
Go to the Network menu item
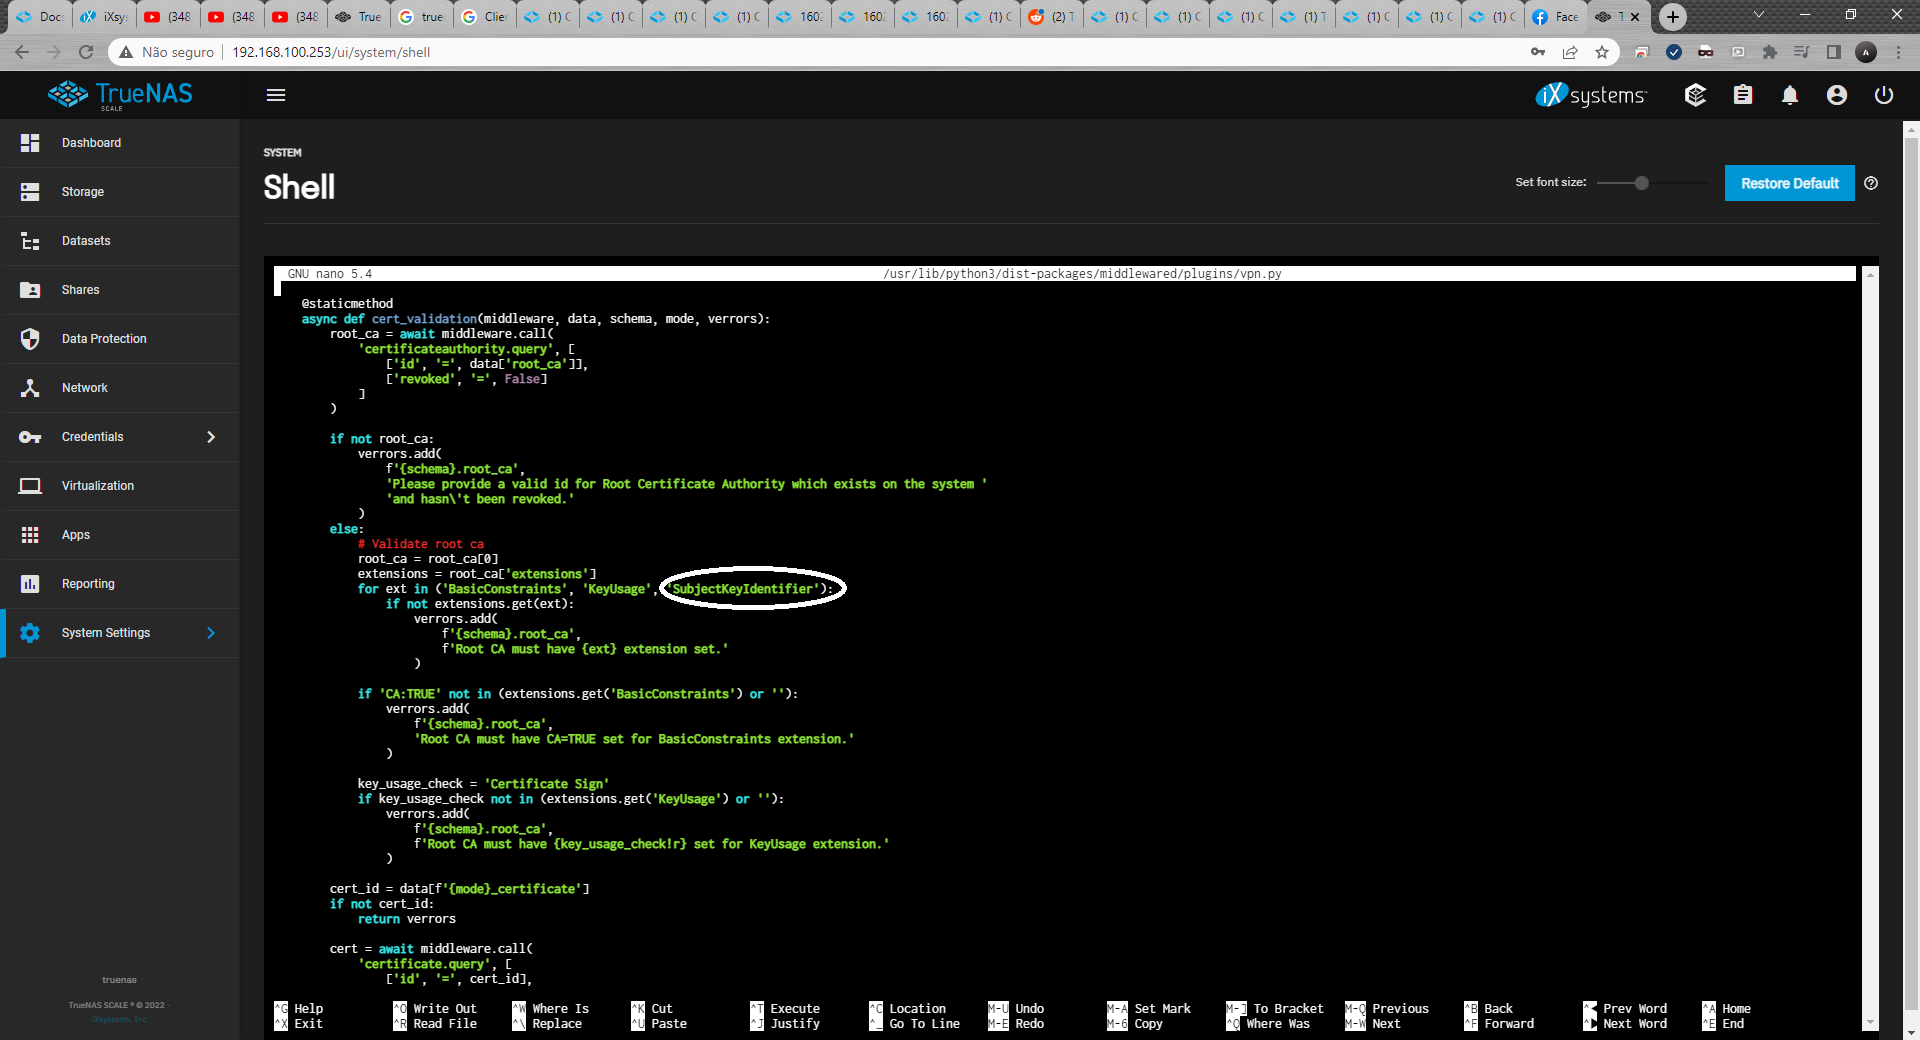(120, 388)
